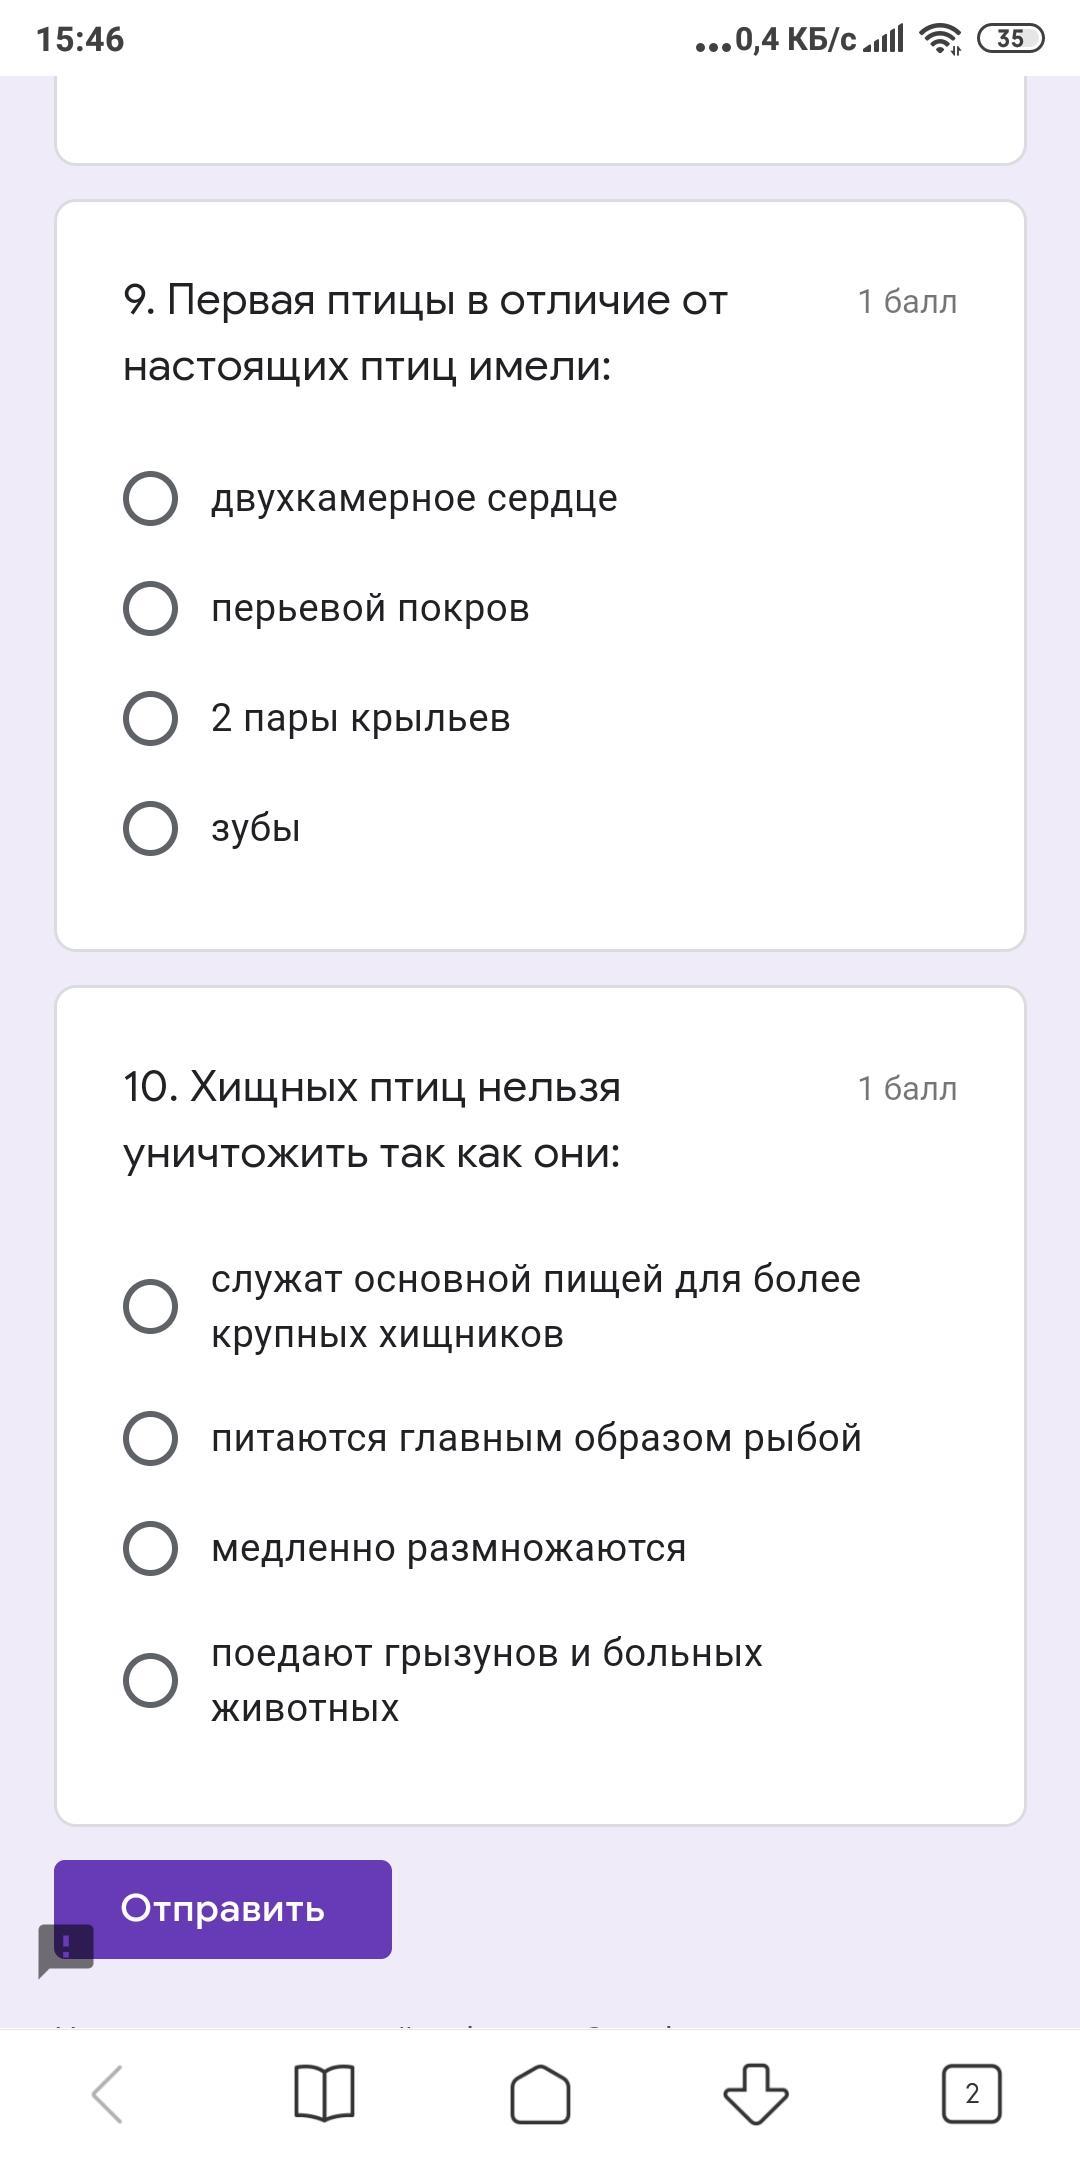Tap the question 9 title text
The width and height of the screenshot is (1080, 2160).
425,333
